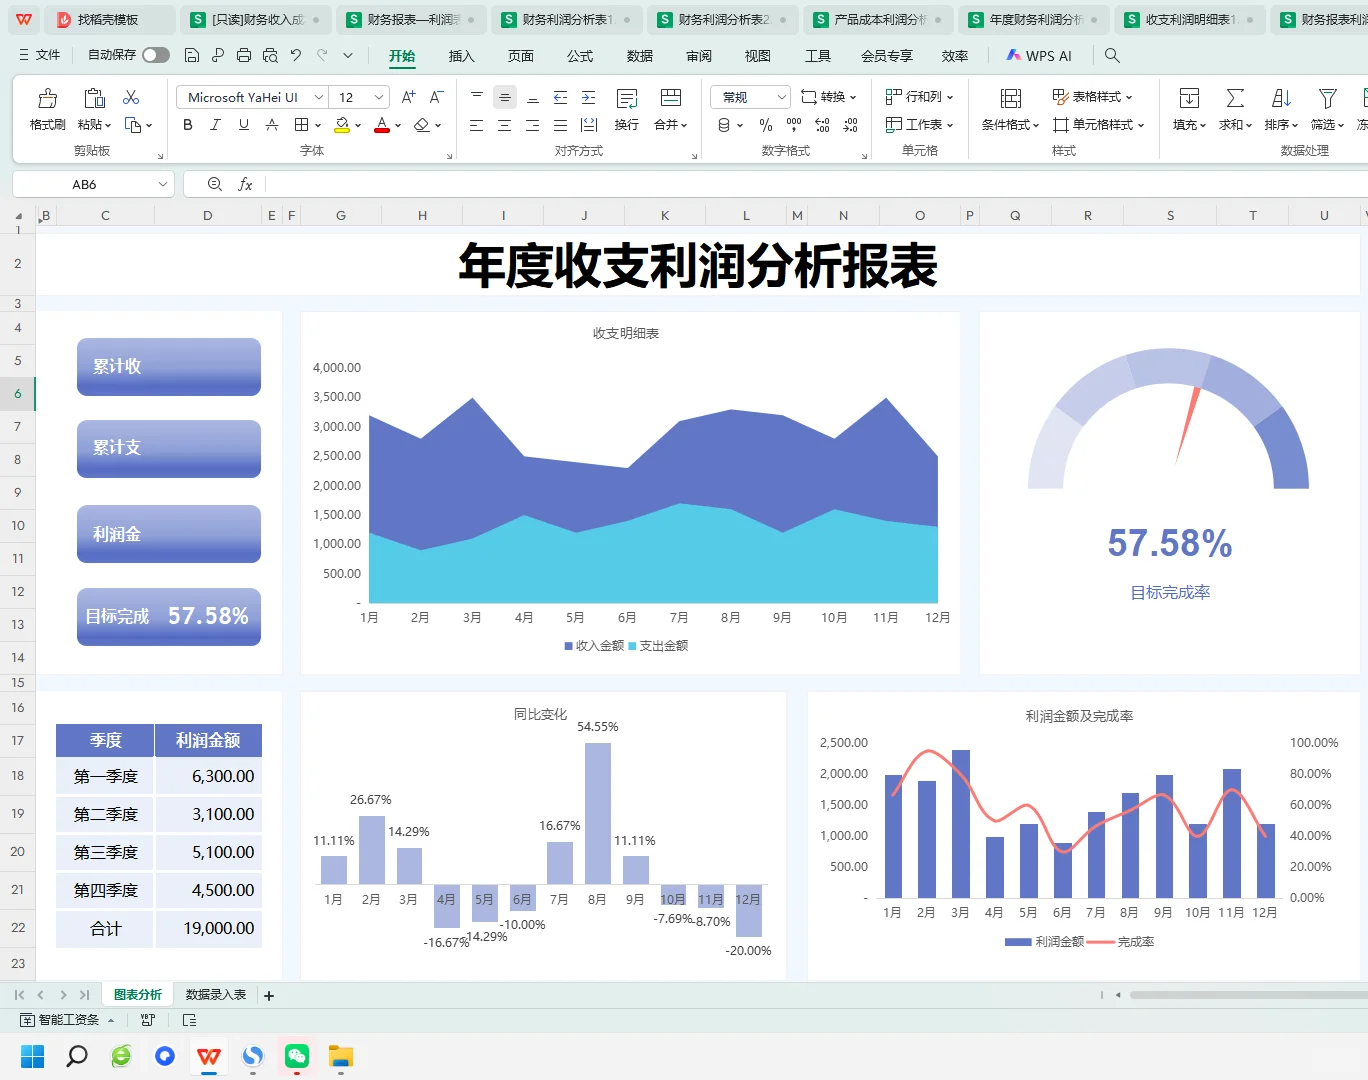
Task: Apply strikethrough formatting
Action: pos(272,125)
